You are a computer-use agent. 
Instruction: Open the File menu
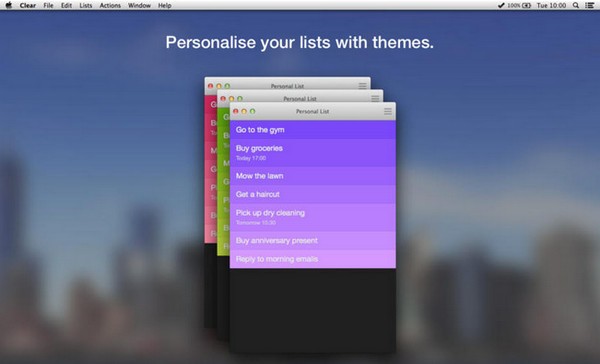tap(48, 5)
